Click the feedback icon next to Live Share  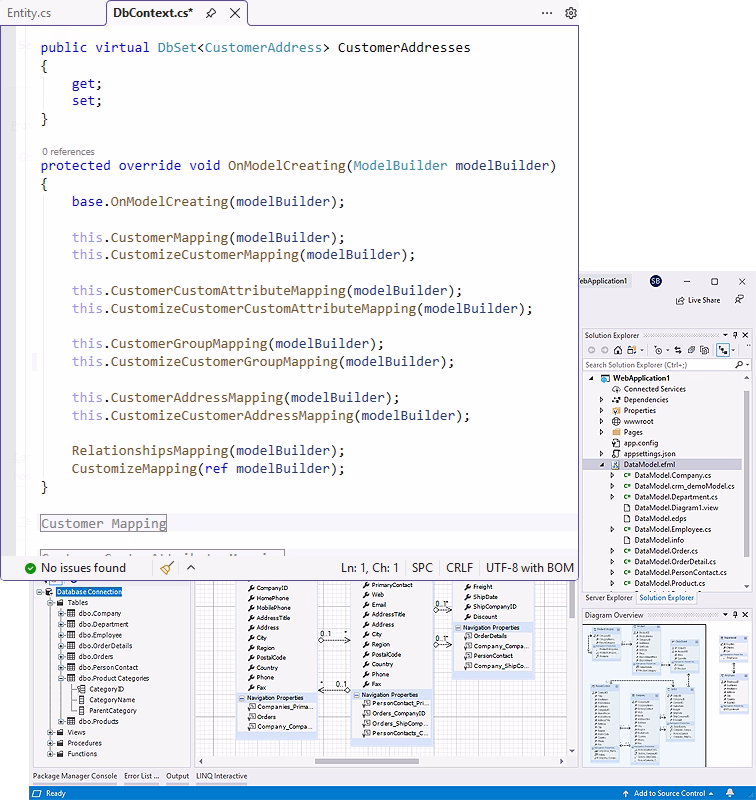pos(739,300)
